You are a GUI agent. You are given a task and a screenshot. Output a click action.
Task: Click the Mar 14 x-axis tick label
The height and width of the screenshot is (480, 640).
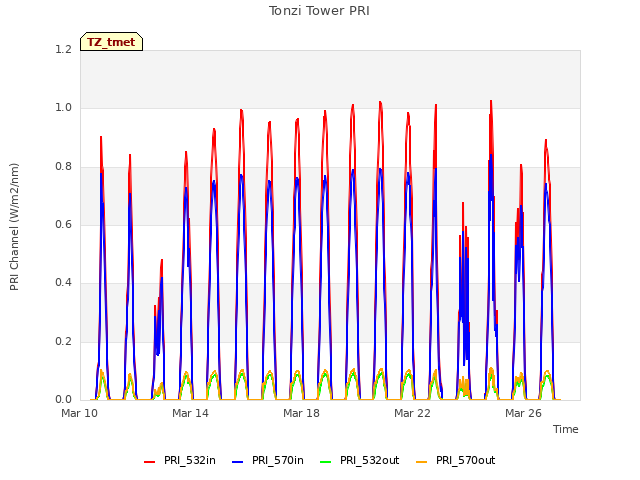pyautogui.click(x=190, y=413)
